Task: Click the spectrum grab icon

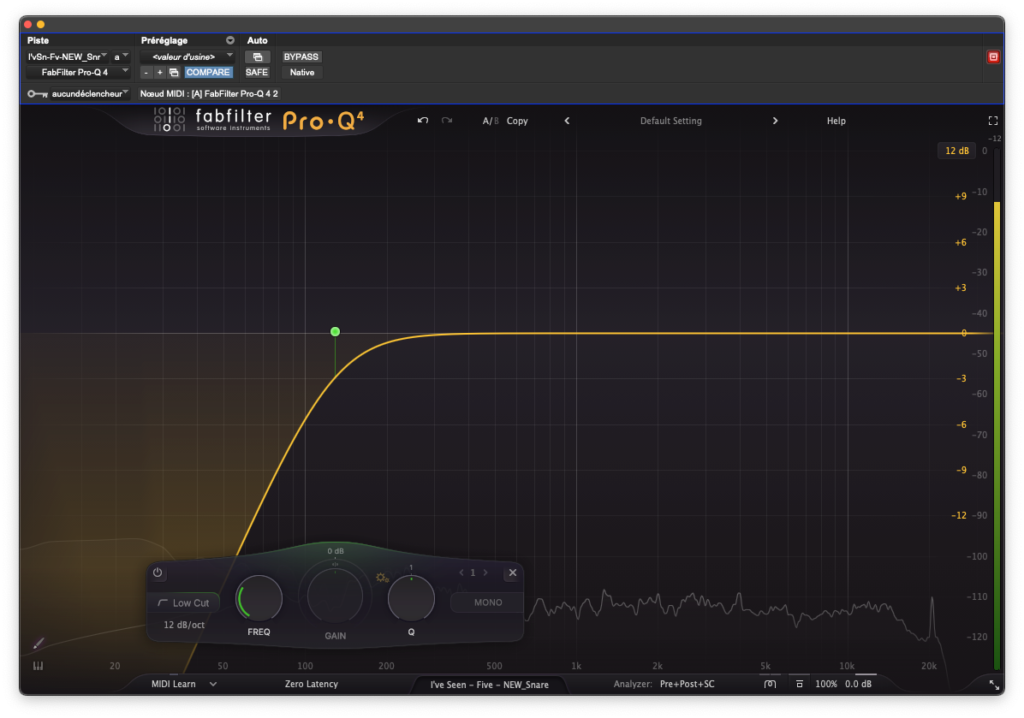Action: (770, 684)
